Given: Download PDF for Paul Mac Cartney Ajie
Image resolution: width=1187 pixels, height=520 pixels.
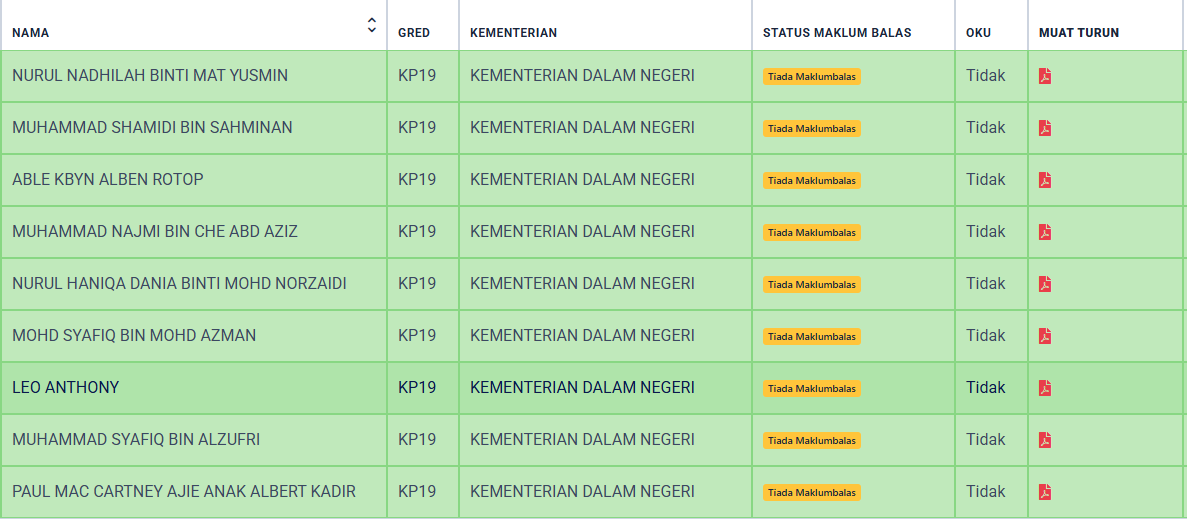Looking at the screenshot, I should 1045,492.
